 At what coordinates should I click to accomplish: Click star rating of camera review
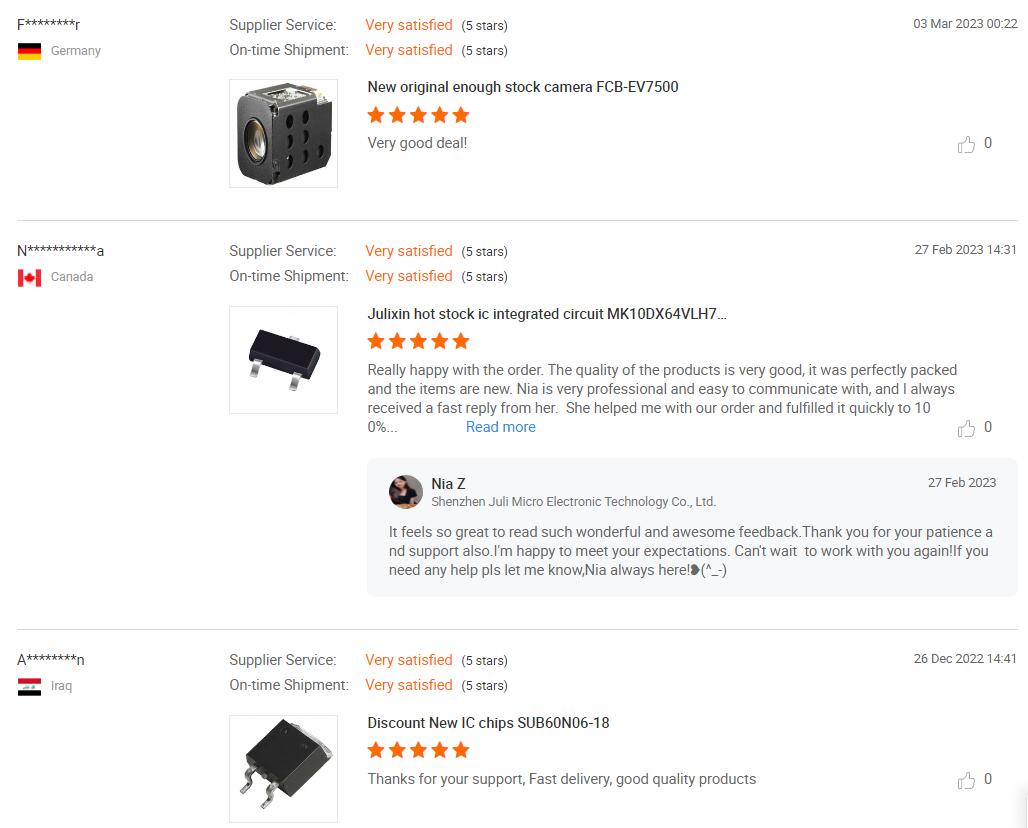pyautogui.click(x=418, y=115)
